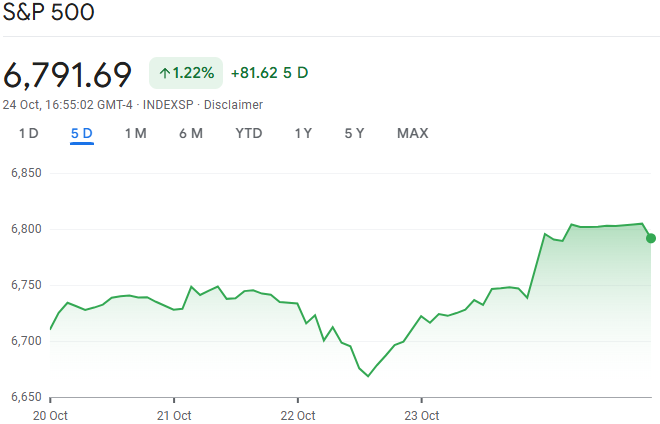The height and width of the screenshot is (424, 660).
Task: Click the 6,750 y-axis label
Action: (26, 285)
